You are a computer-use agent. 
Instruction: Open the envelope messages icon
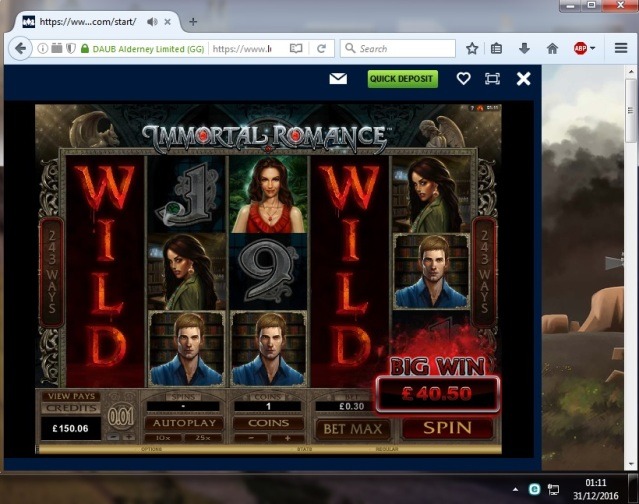point(338,78)
